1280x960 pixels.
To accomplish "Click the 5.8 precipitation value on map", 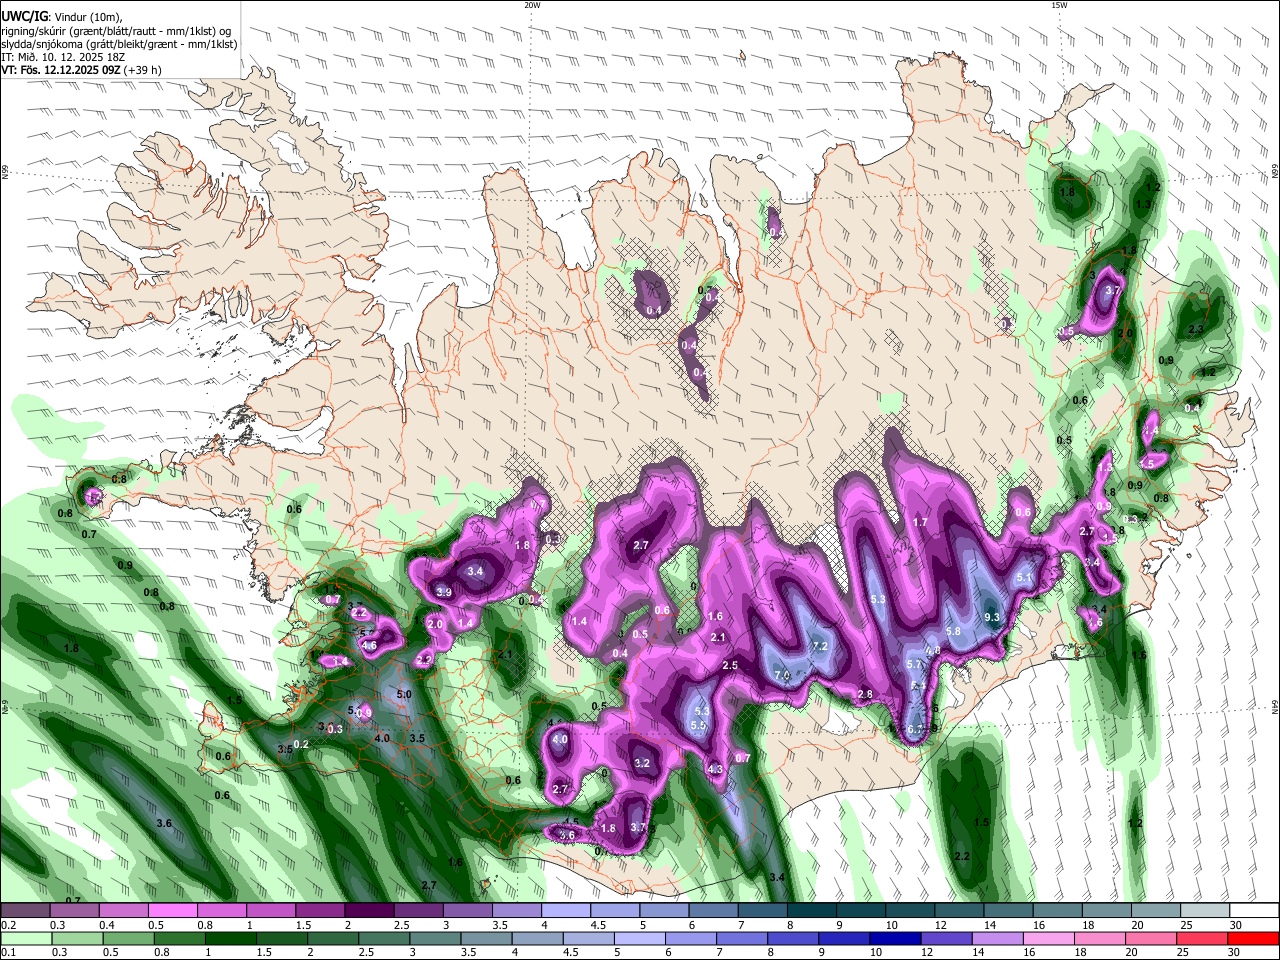I will tap(953, 632).
